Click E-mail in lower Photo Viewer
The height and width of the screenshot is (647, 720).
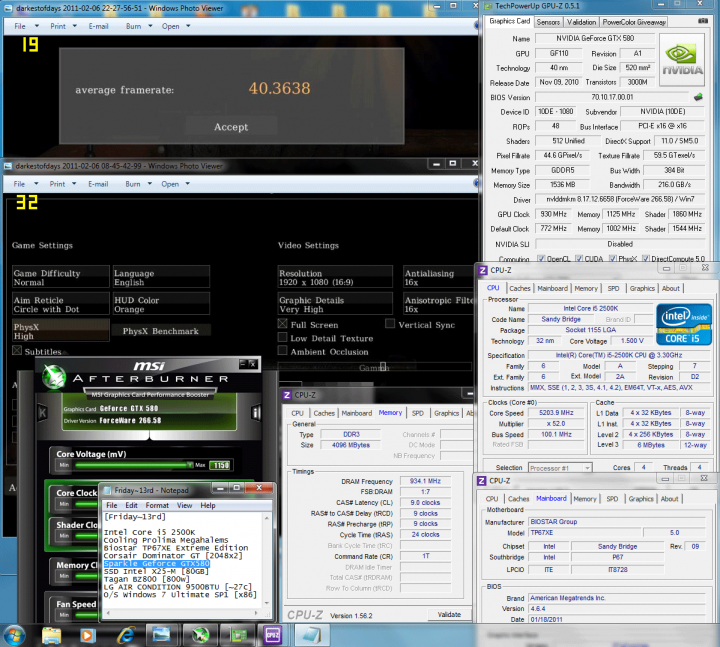tap(98, 184)
